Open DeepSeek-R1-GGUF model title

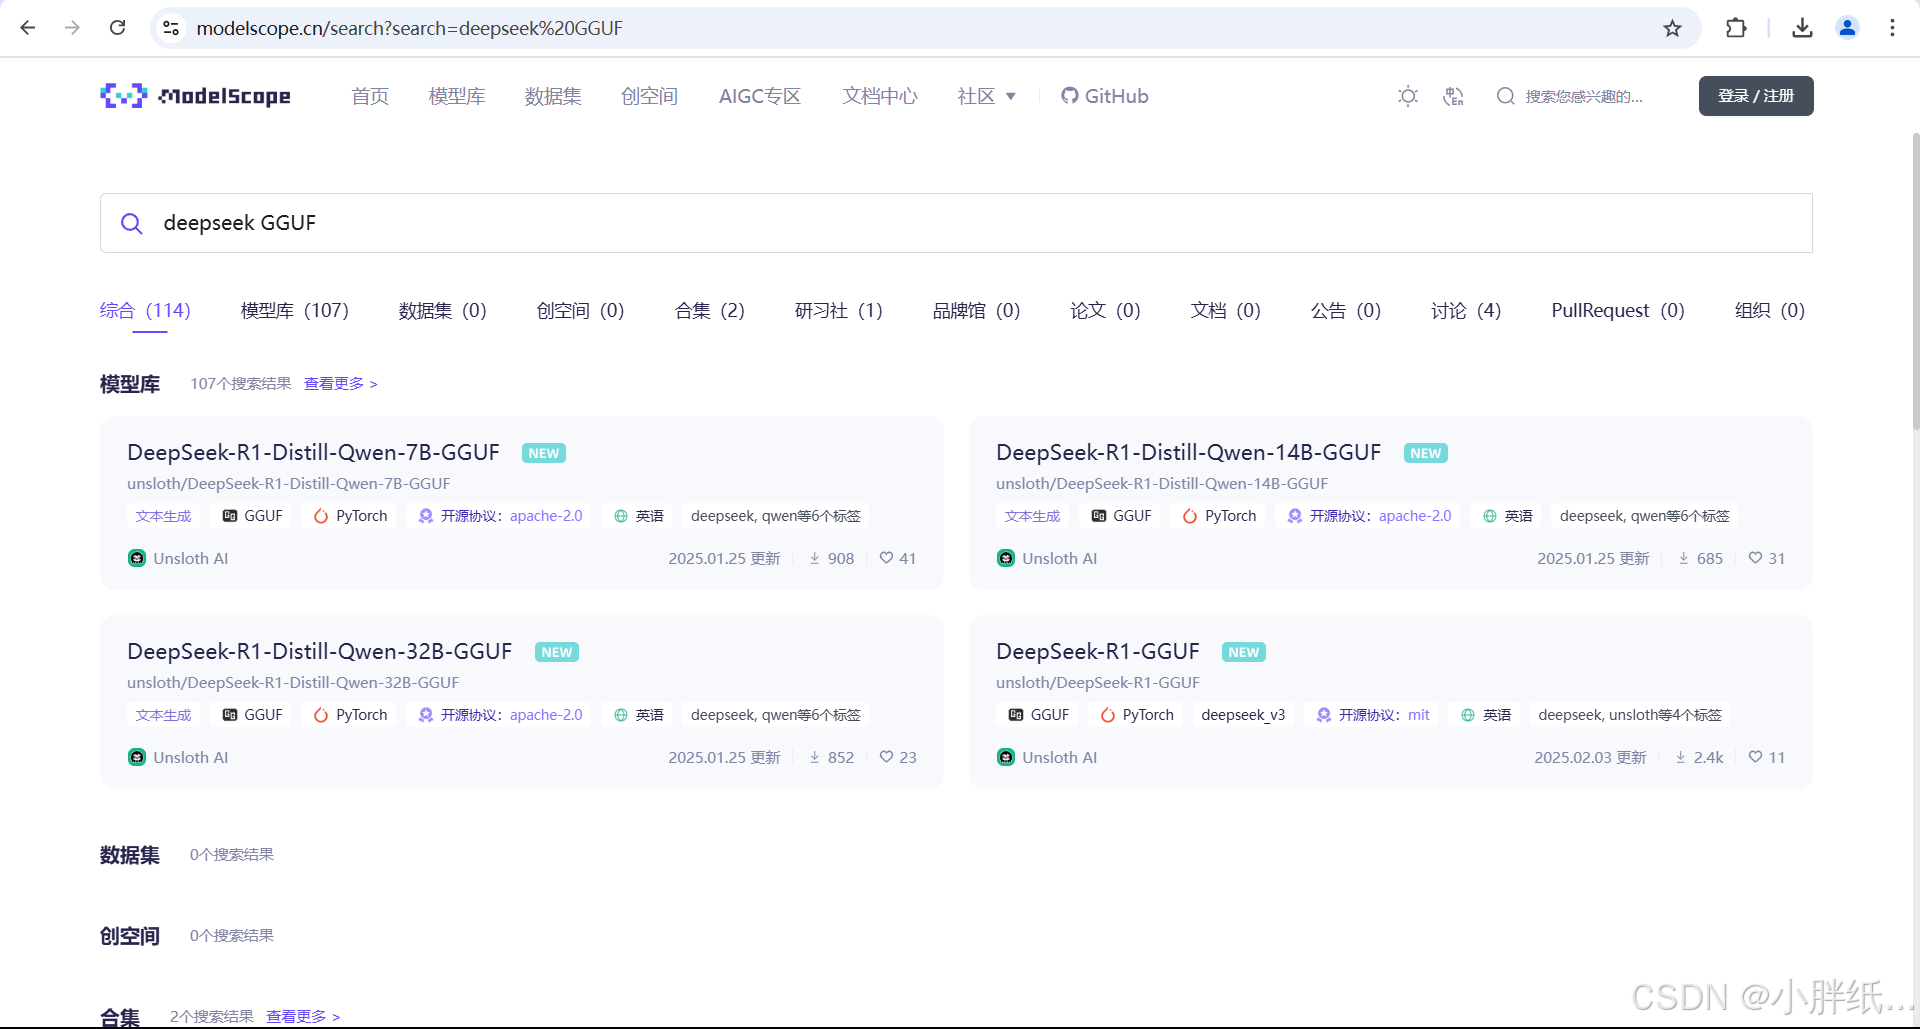click(x=1098, y=652)
